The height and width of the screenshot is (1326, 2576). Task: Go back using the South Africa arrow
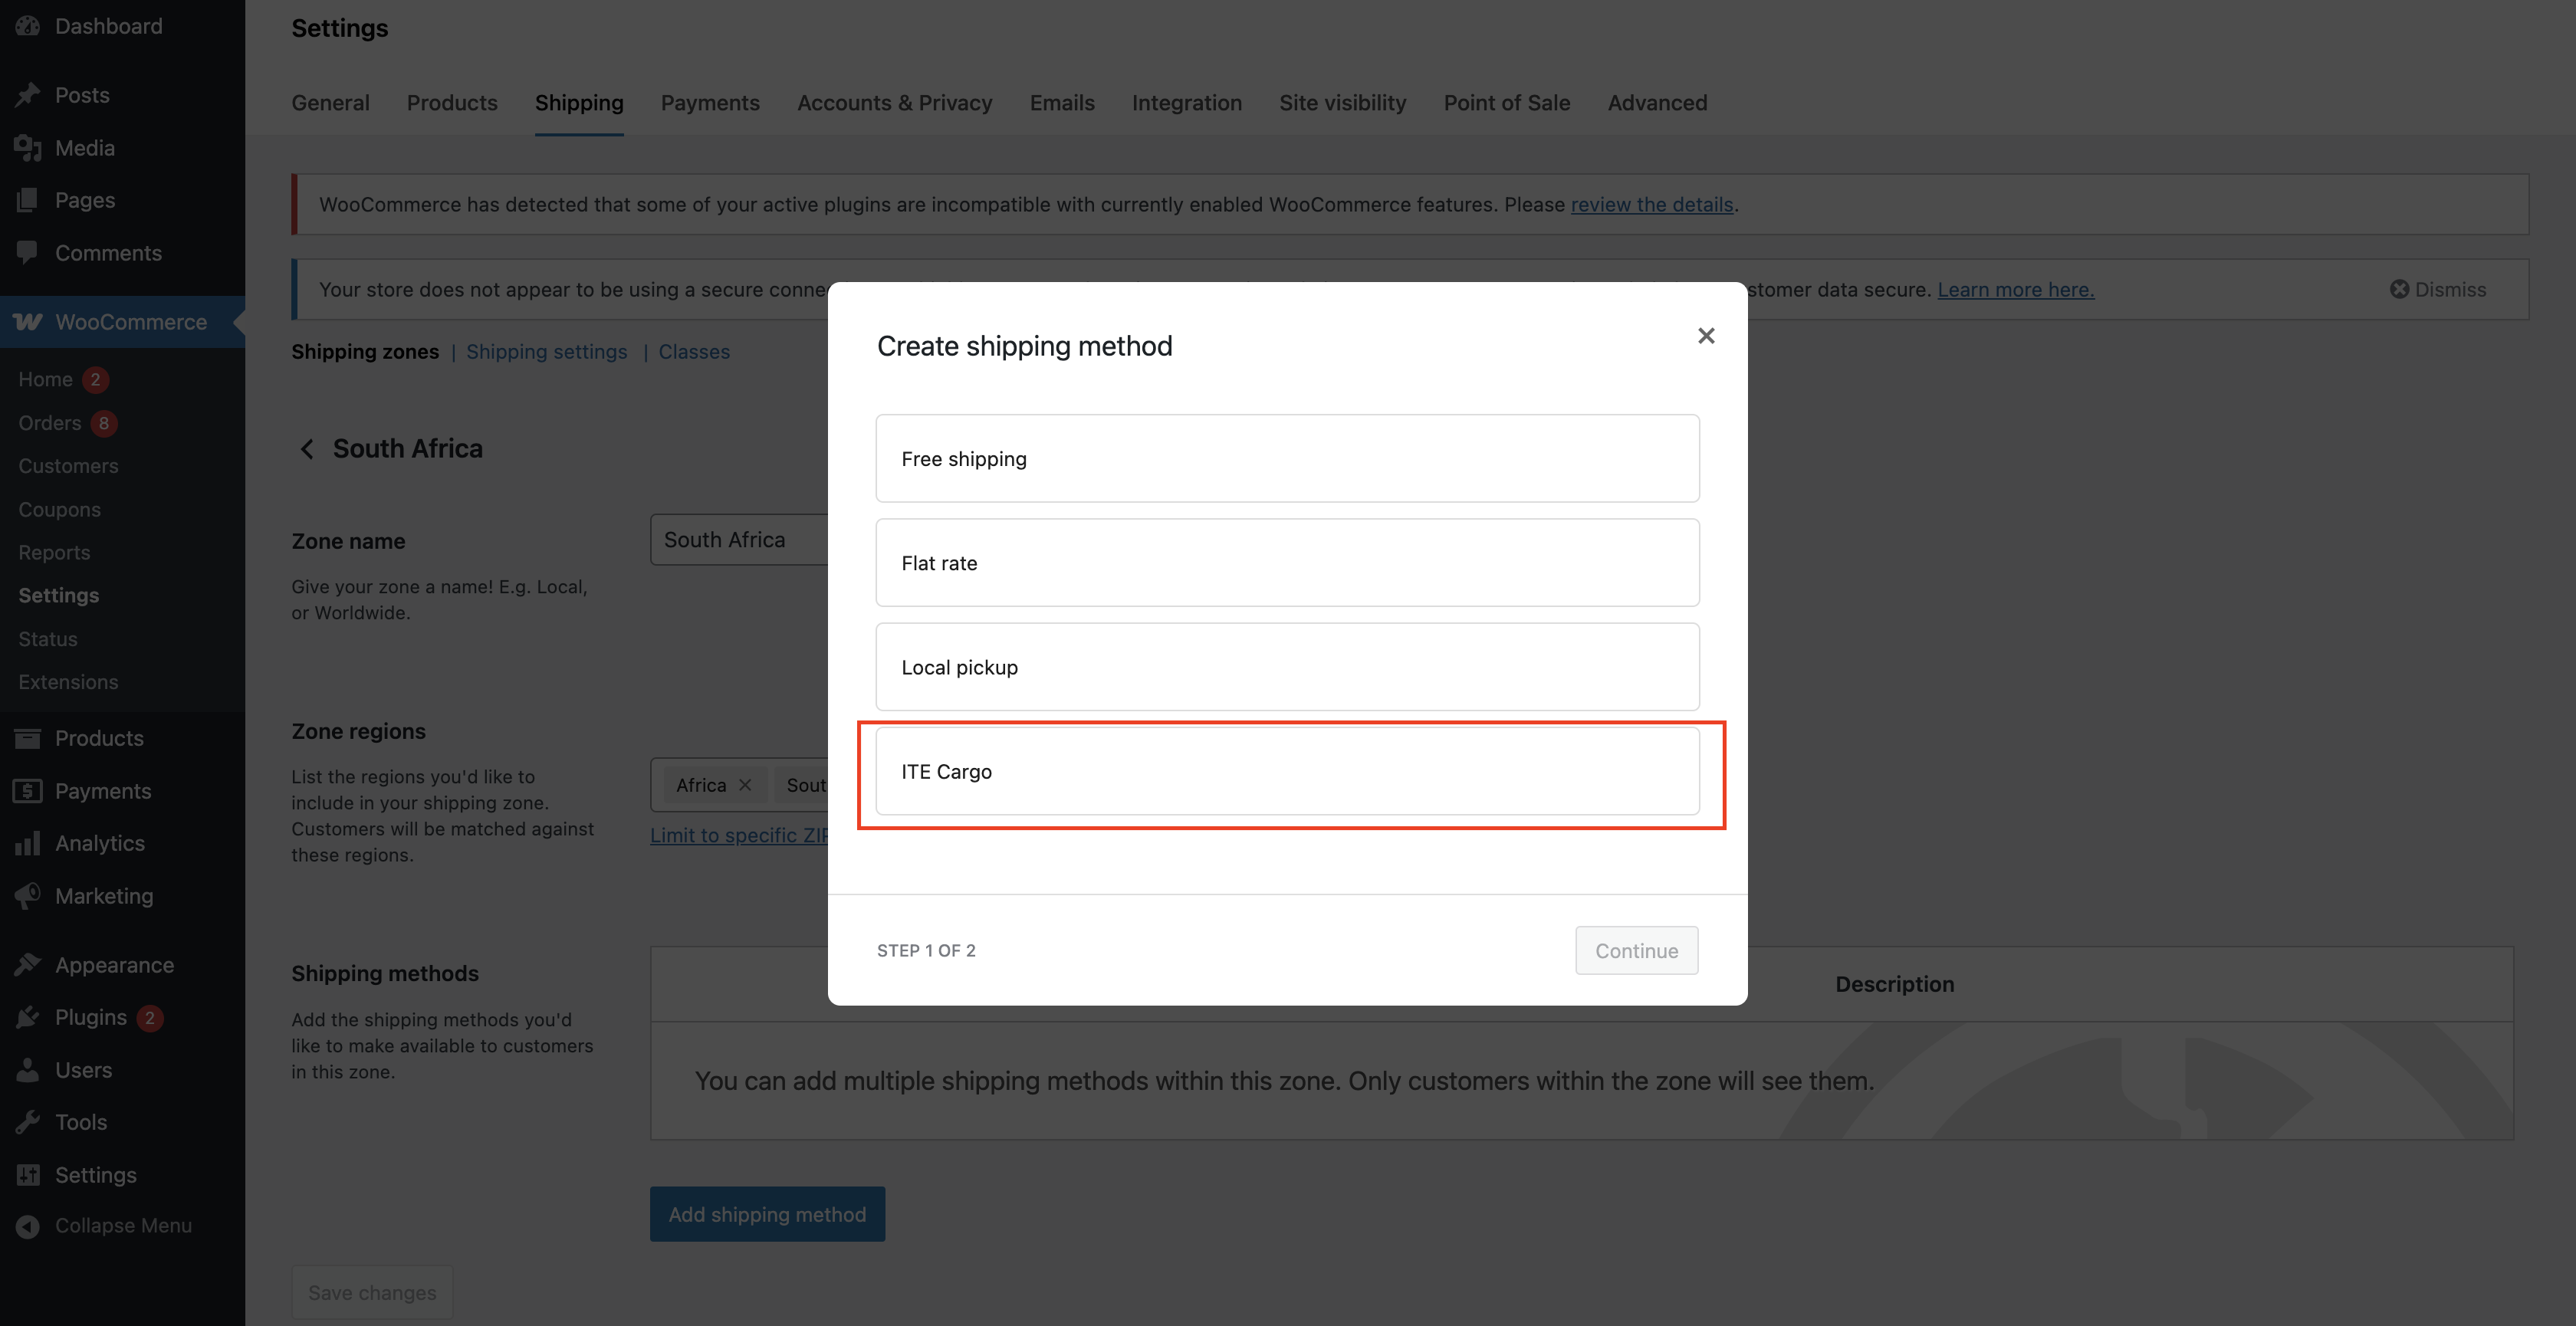tap(307, 448)
